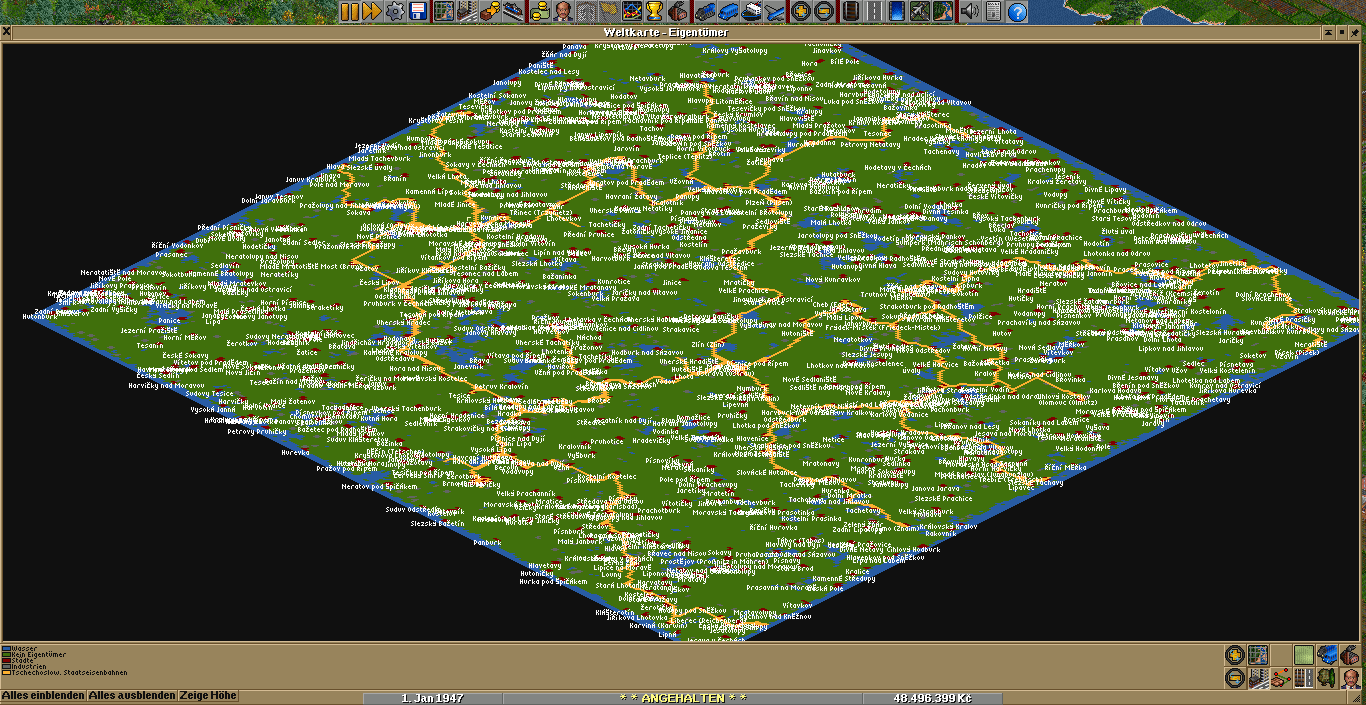Screen dimensions: 1366x705
Task: Click the save game floppy disk icon
Action: pyautogui.click(x=418, y=12)
